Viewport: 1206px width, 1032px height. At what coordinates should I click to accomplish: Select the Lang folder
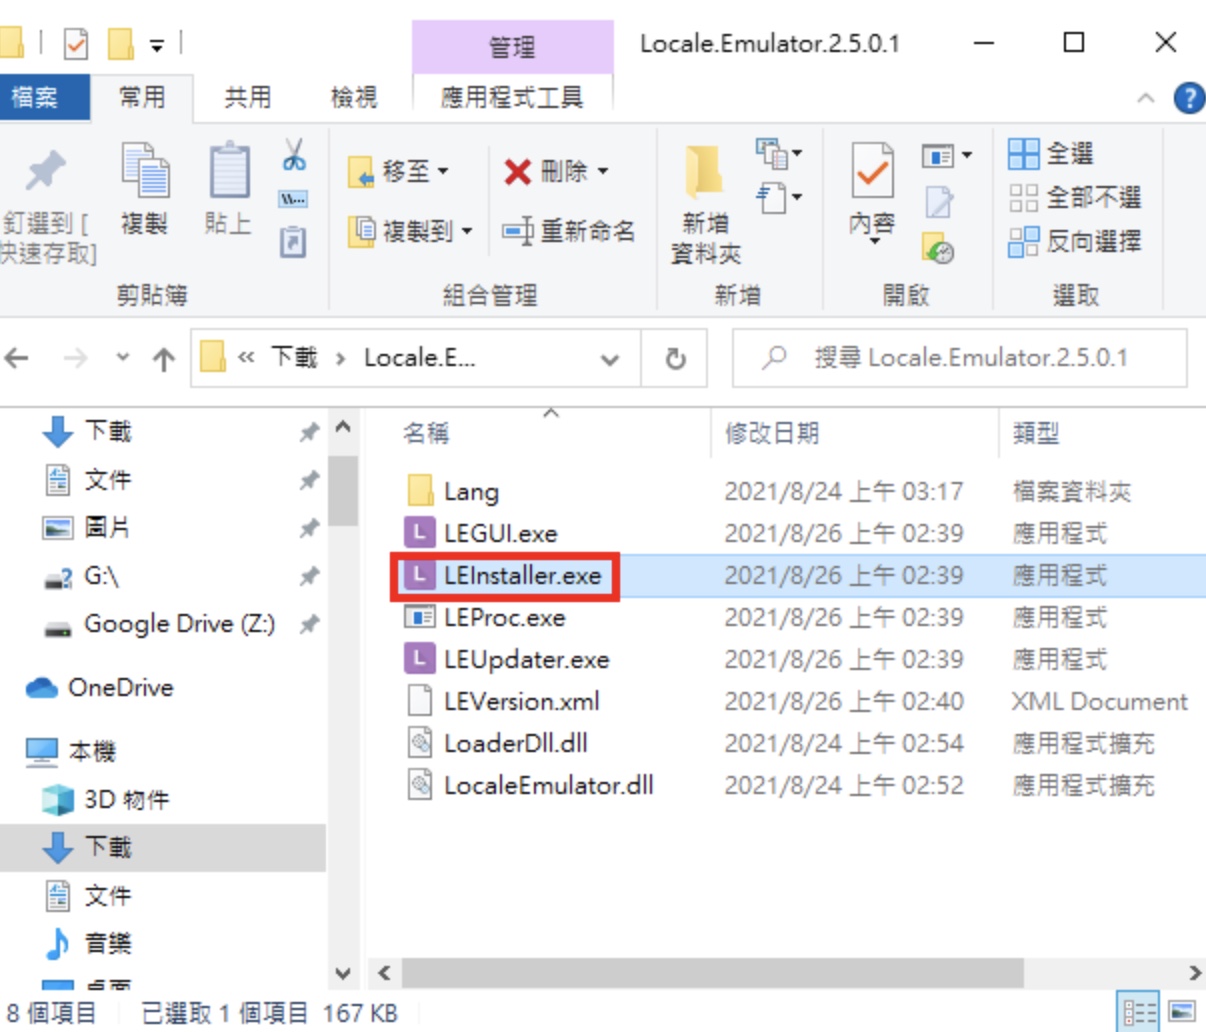click(x=470, y=492)
